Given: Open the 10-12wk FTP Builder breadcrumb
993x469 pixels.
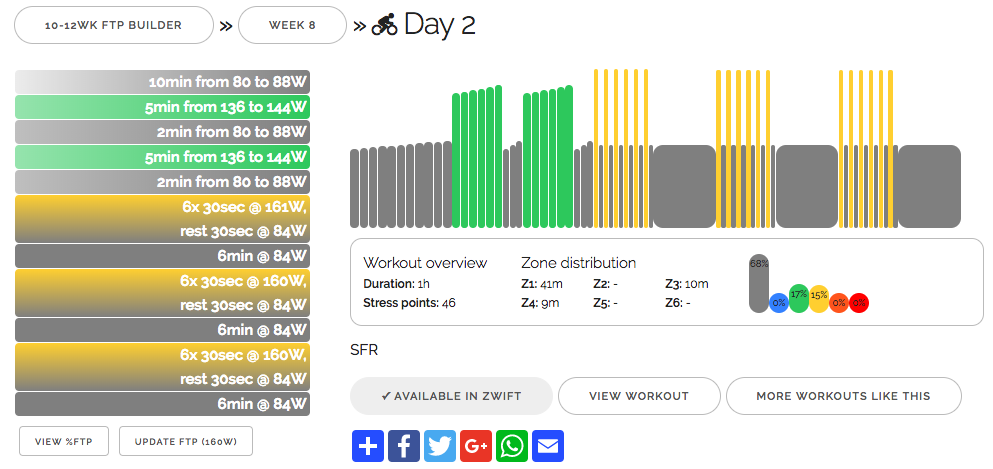Looking at the screenshot, I should (113, 25).
